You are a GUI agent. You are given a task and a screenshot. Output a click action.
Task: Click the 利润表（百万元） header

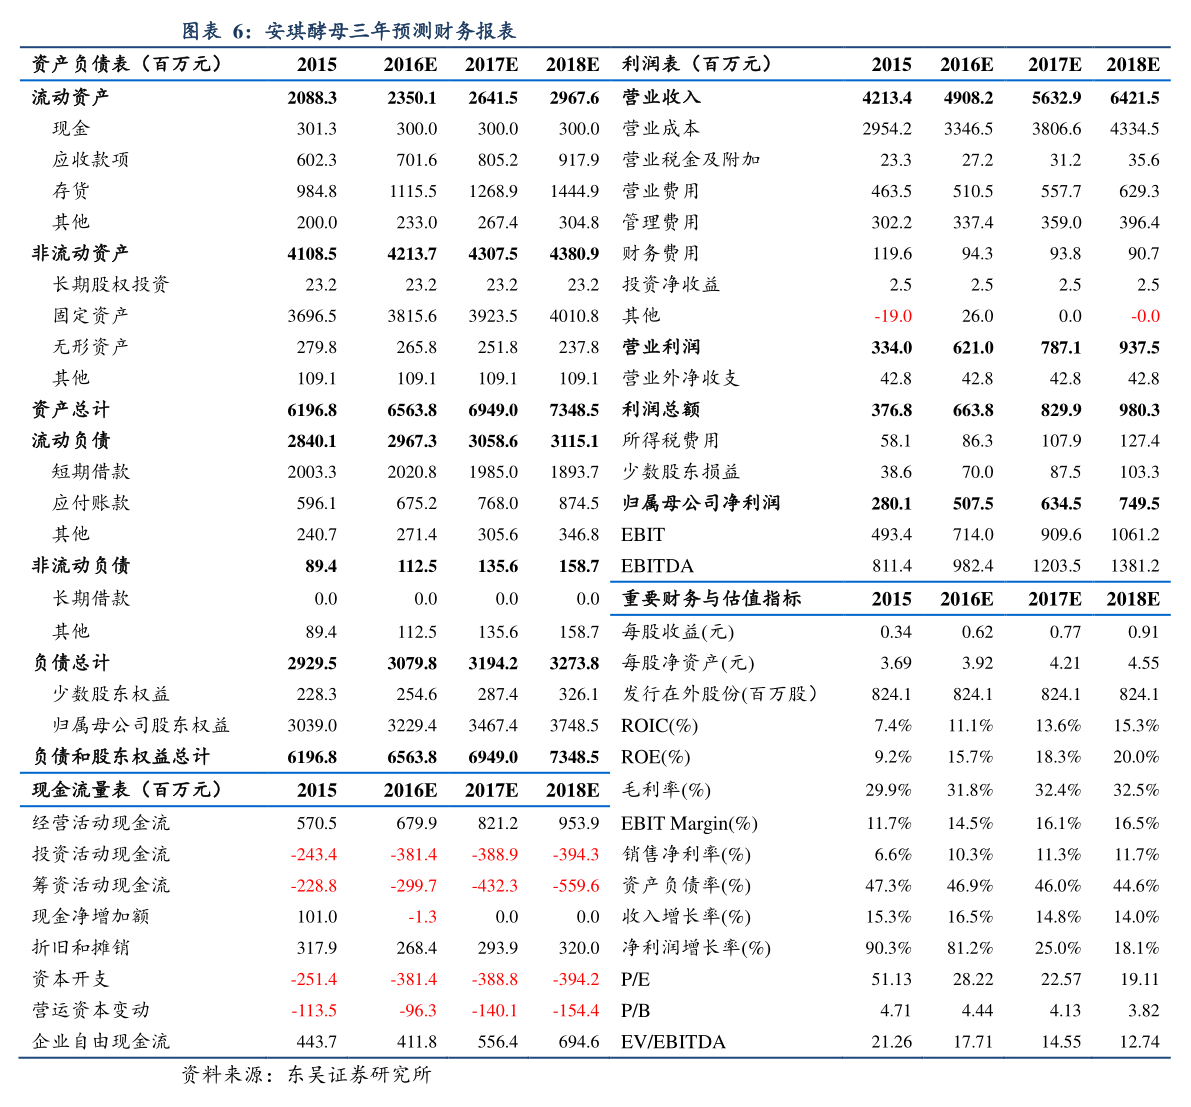(x=697, y=64)
